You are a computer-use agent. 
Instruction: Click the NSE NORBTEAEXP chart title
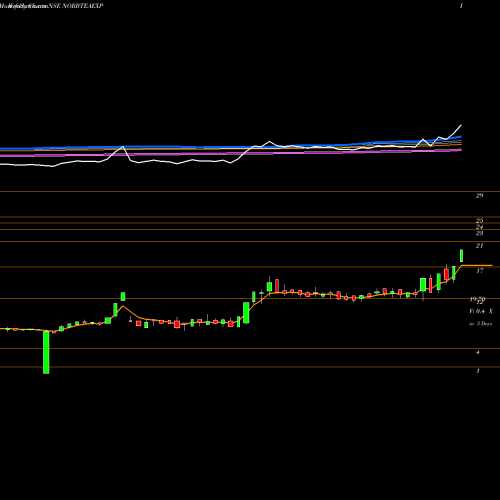point(76,6)
